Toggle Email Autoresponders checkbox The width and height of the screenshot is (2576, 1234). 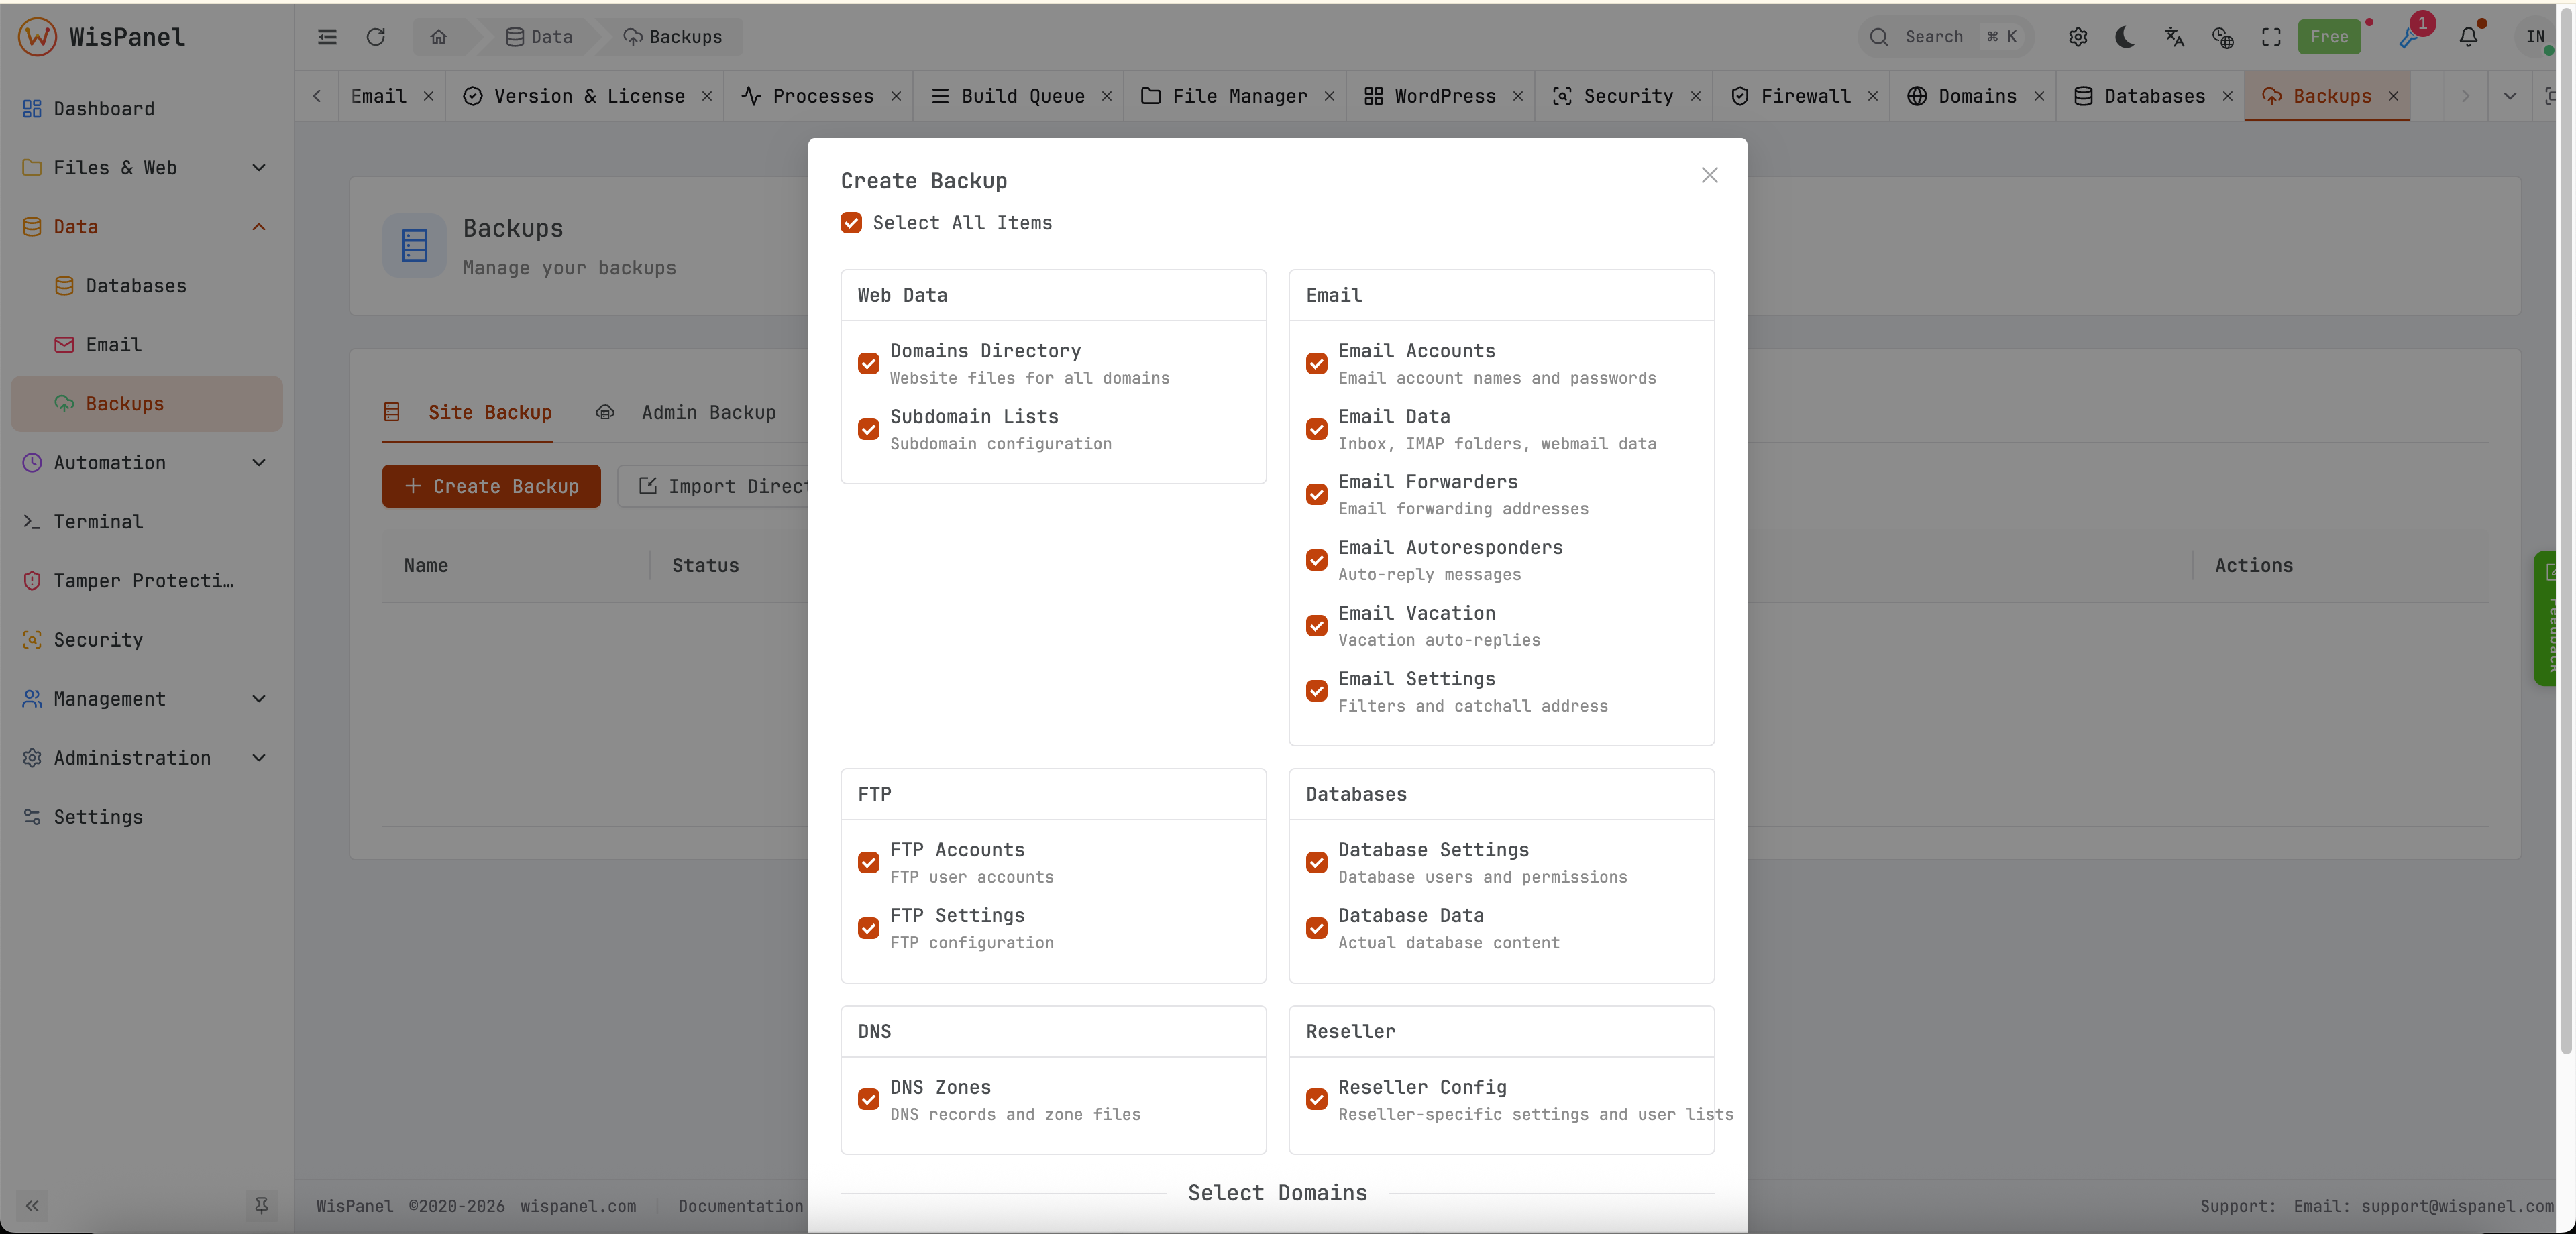click(x=1316, y=561)
